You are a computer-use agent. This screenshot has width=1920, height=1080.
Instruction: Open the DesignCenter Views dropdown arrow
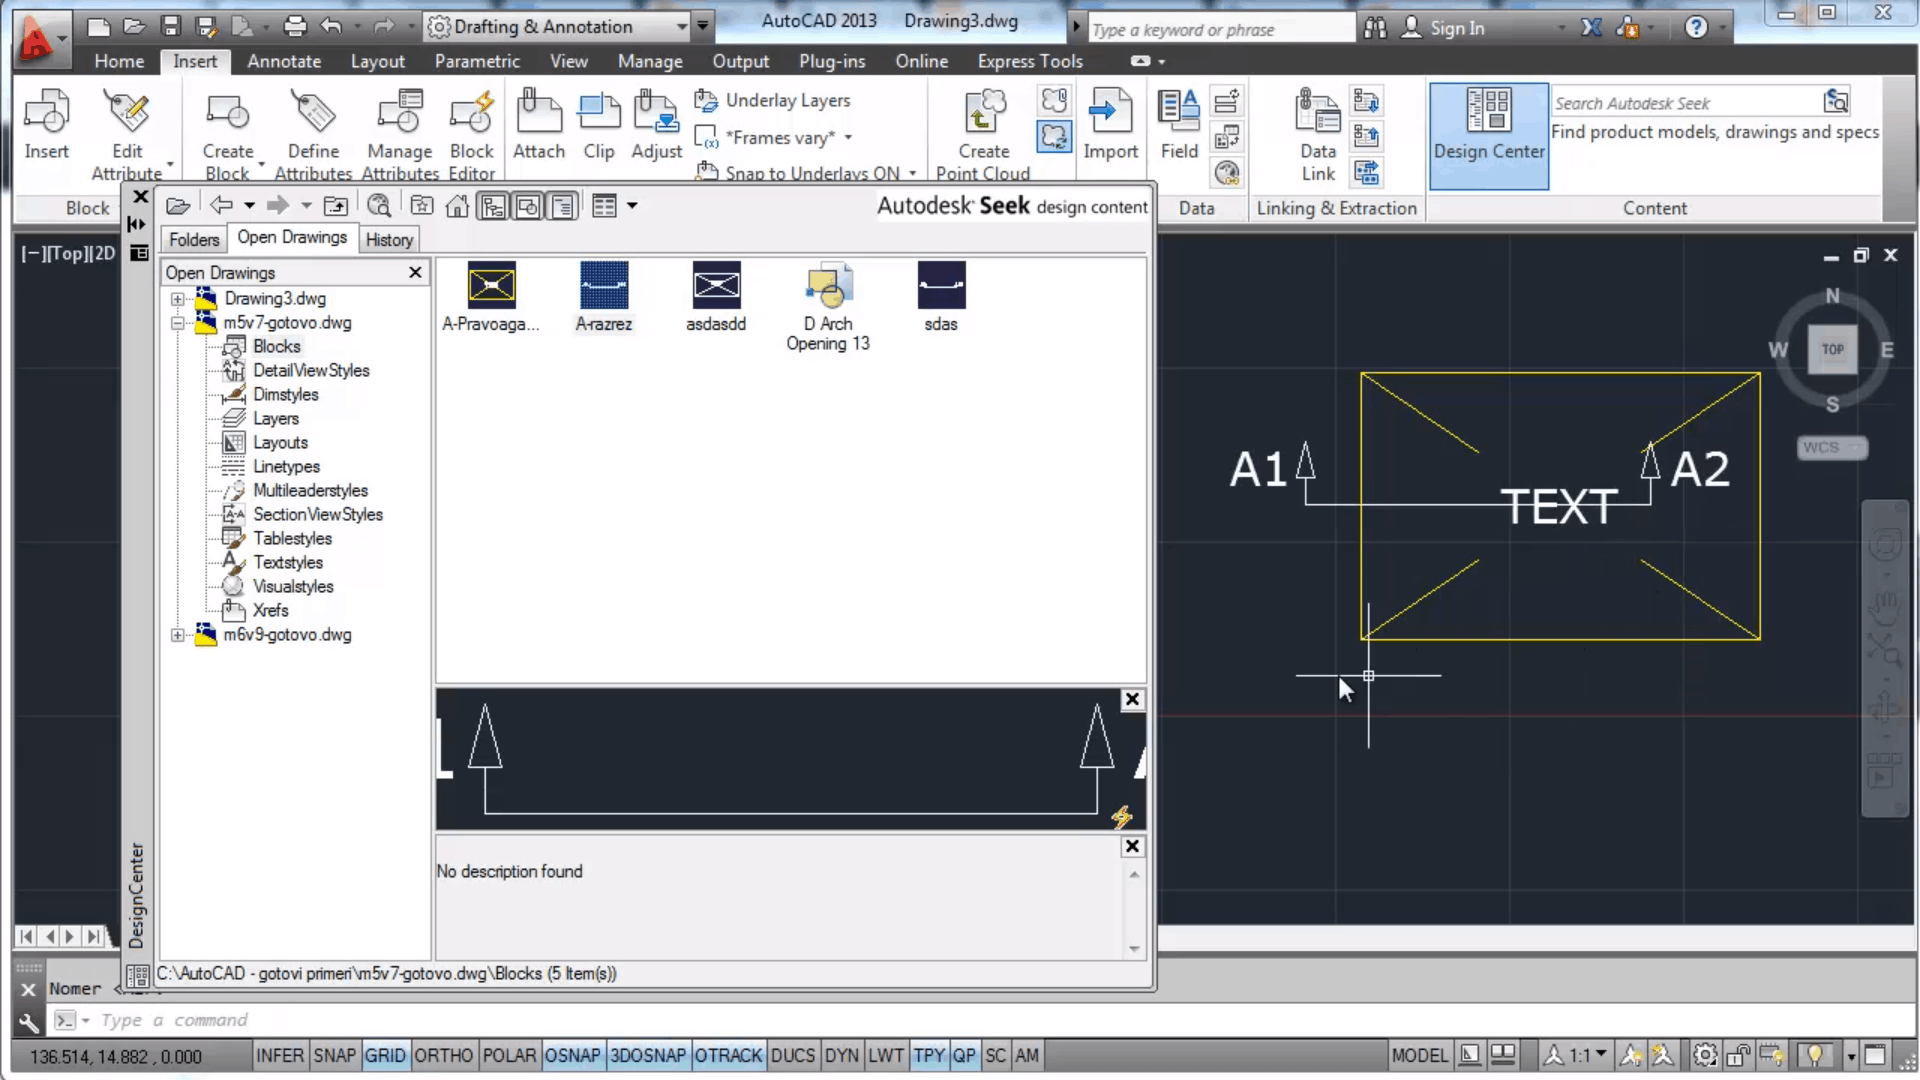[x=632, y=206]
